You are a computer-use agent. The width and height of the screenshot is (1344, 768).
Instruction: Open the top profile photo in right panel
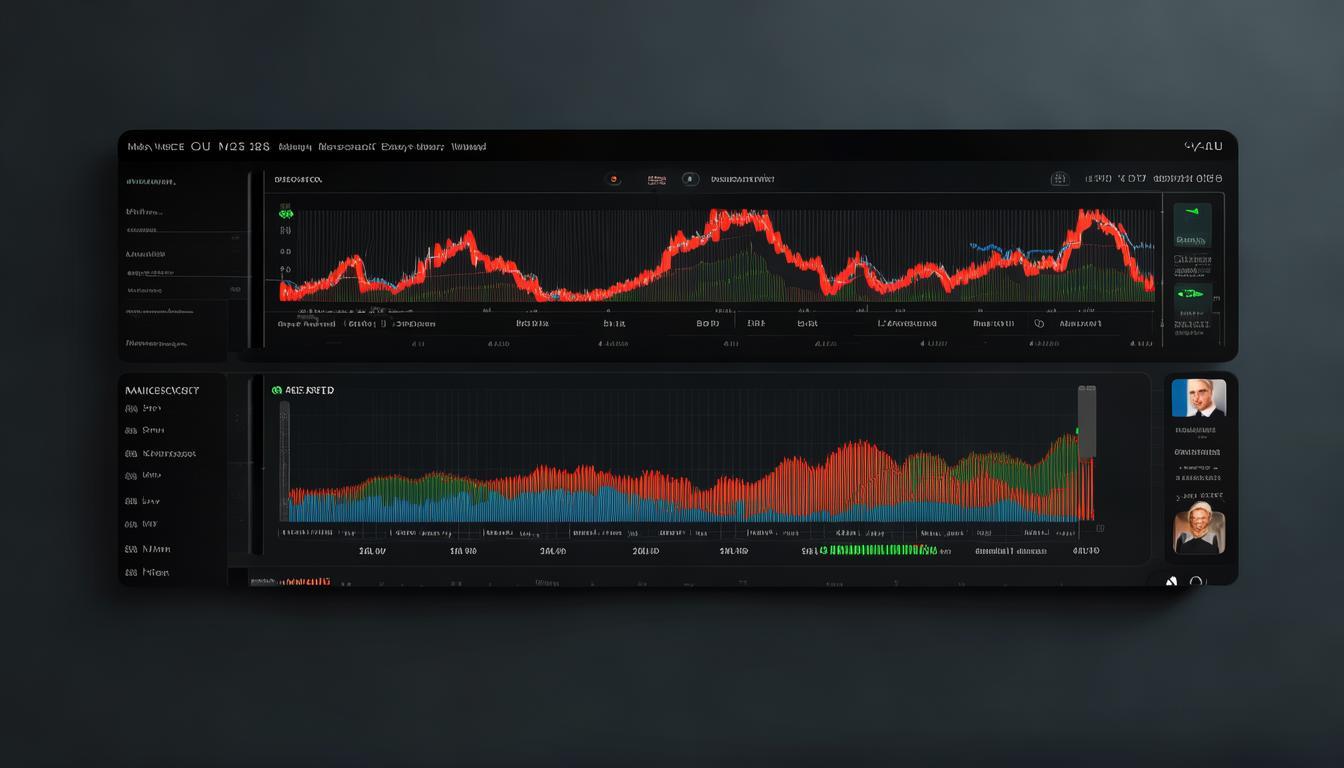[1198, 398]
